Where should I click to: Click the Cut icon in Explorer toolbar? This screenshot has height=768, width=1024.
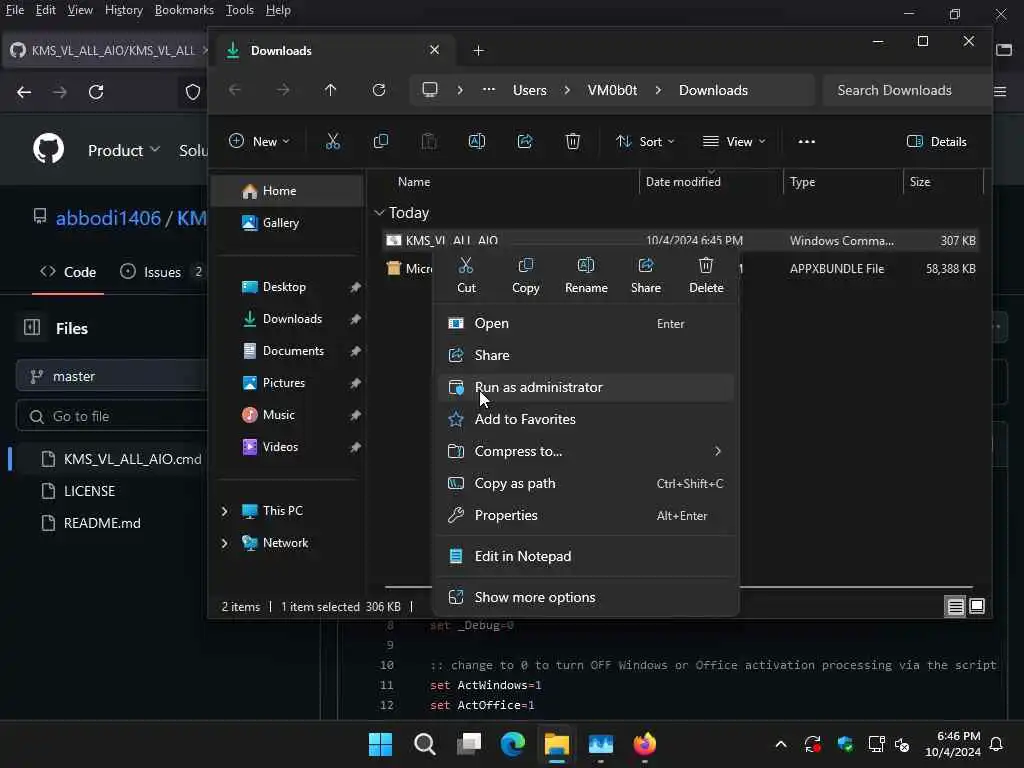pyautogui.click(x=332, y=141)
